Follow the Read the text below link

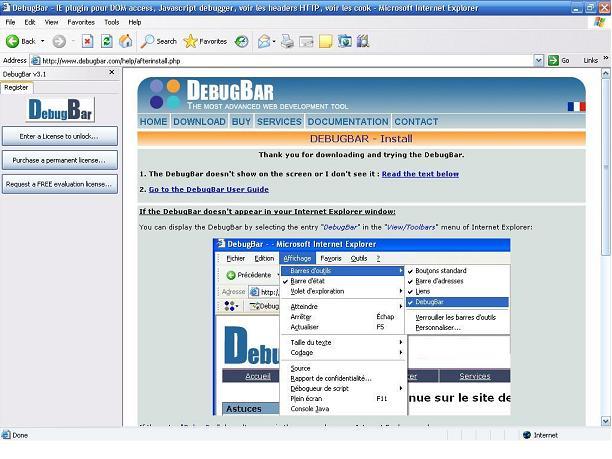coord(420,174)
